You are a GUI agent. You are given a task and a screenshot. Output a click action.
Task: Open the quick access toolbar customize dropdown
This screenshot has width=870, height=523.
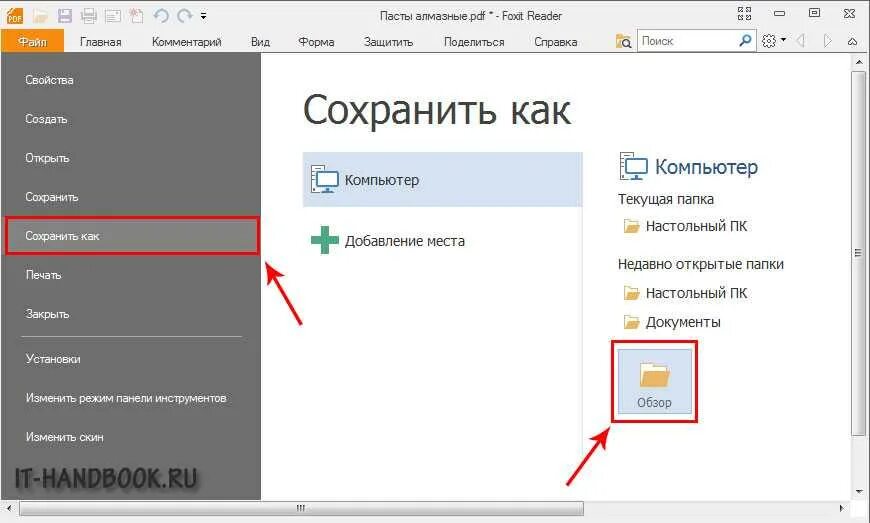(204, 16)
